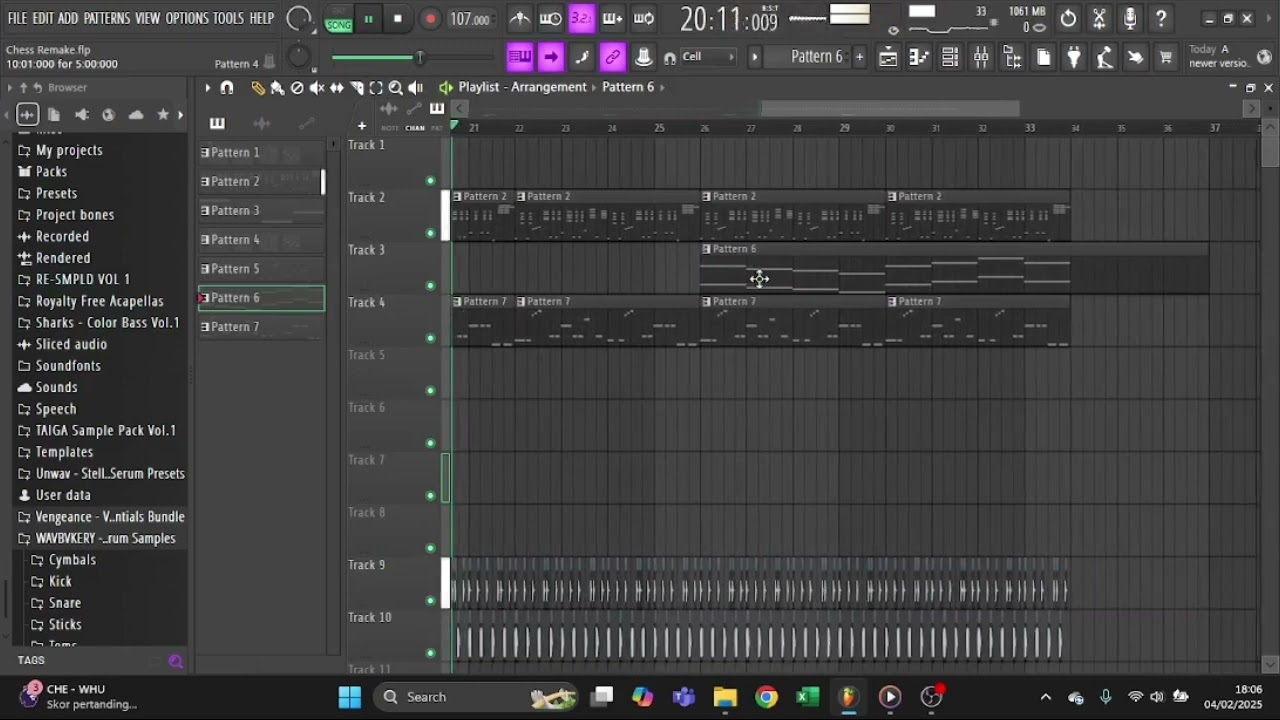Enable wait for input before playing
Screen dimensions: 1280x720
(550, 18)
